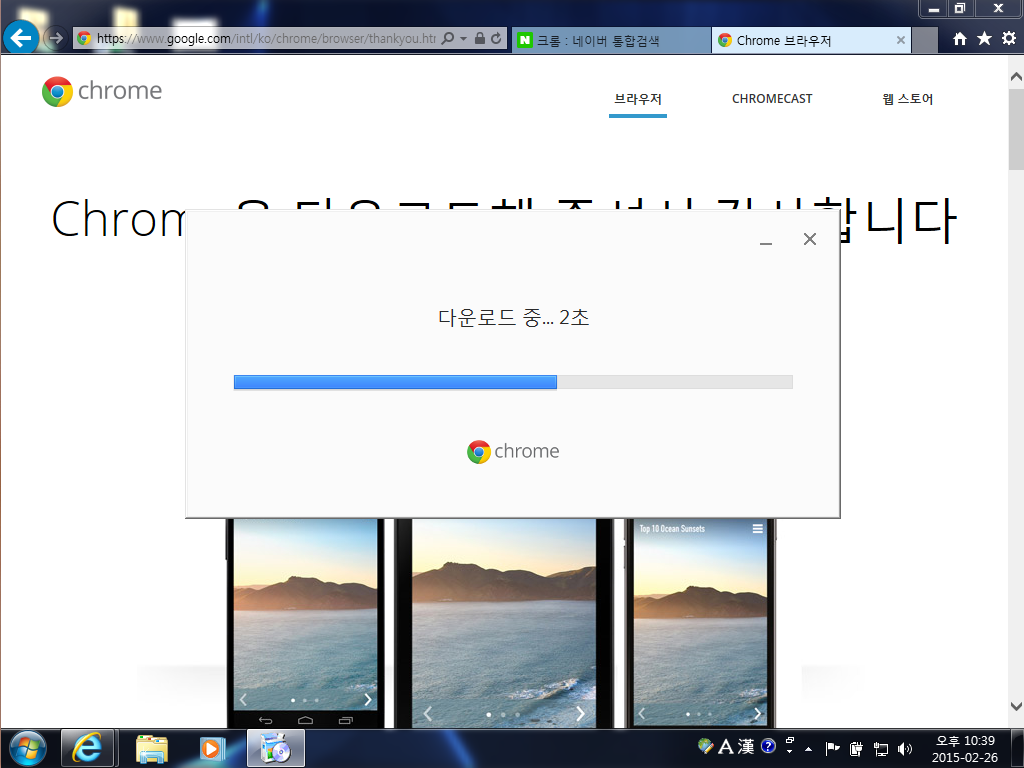Click the chrome logo in the installer dialog
Image resolution: width=1024 pixels, height=768 pixels.
pos(513,451)
